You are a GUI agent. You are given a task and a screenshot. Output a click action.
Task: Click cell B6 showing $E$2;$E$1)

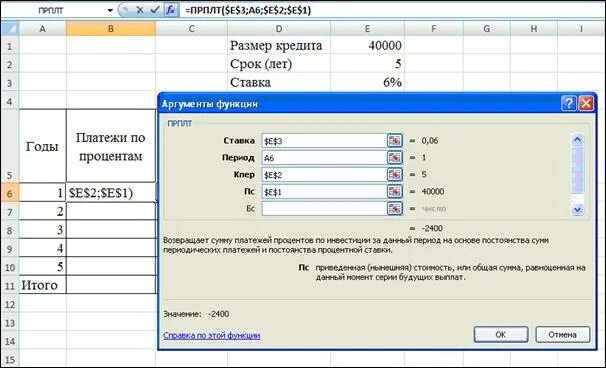[x=111, y=193]
